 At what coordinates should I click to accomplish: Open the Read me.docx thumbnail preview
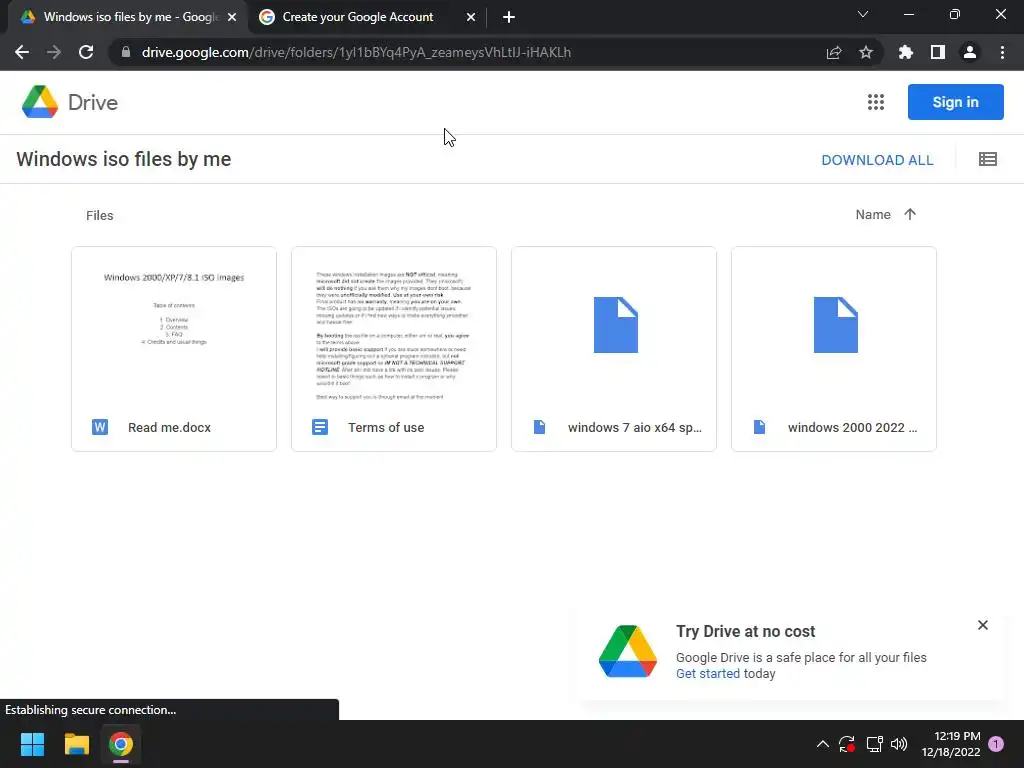pyautogui.click(x=174, y=327)
